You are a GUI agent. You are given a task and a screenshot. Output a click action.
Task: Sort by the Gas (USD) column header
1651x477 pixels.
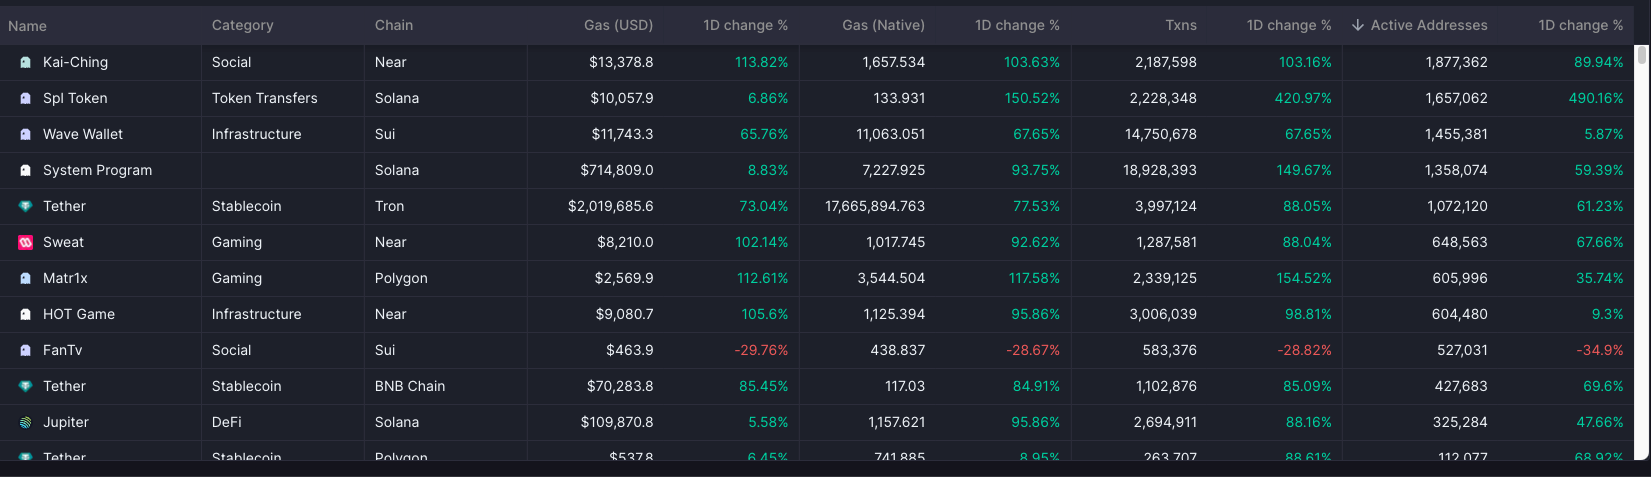[x=618, y=25]
